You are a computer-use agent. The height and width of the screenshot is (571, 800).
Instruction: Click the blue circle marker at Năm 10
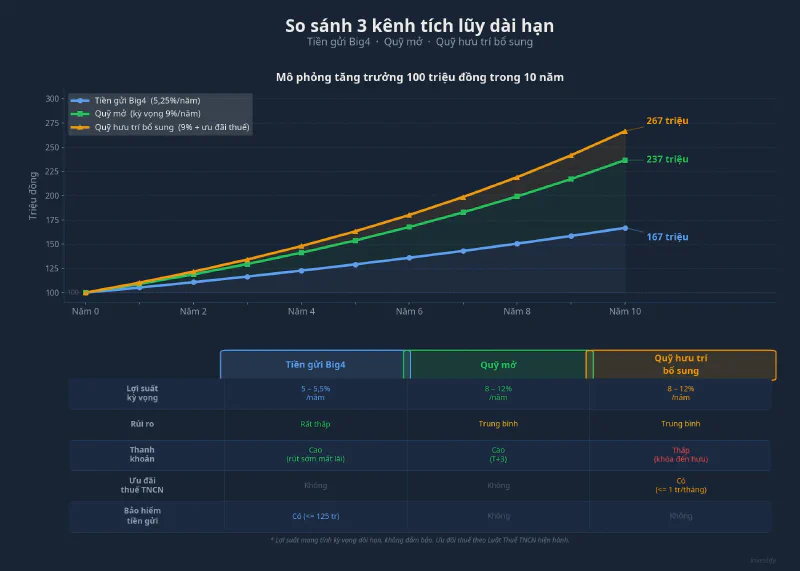coord(625,228)
